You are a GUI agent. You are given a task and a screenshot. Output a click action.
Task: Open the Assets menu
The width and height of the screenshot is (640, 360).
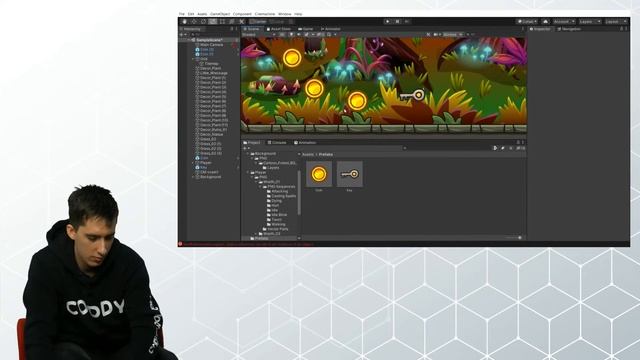[x=202, y=14]
